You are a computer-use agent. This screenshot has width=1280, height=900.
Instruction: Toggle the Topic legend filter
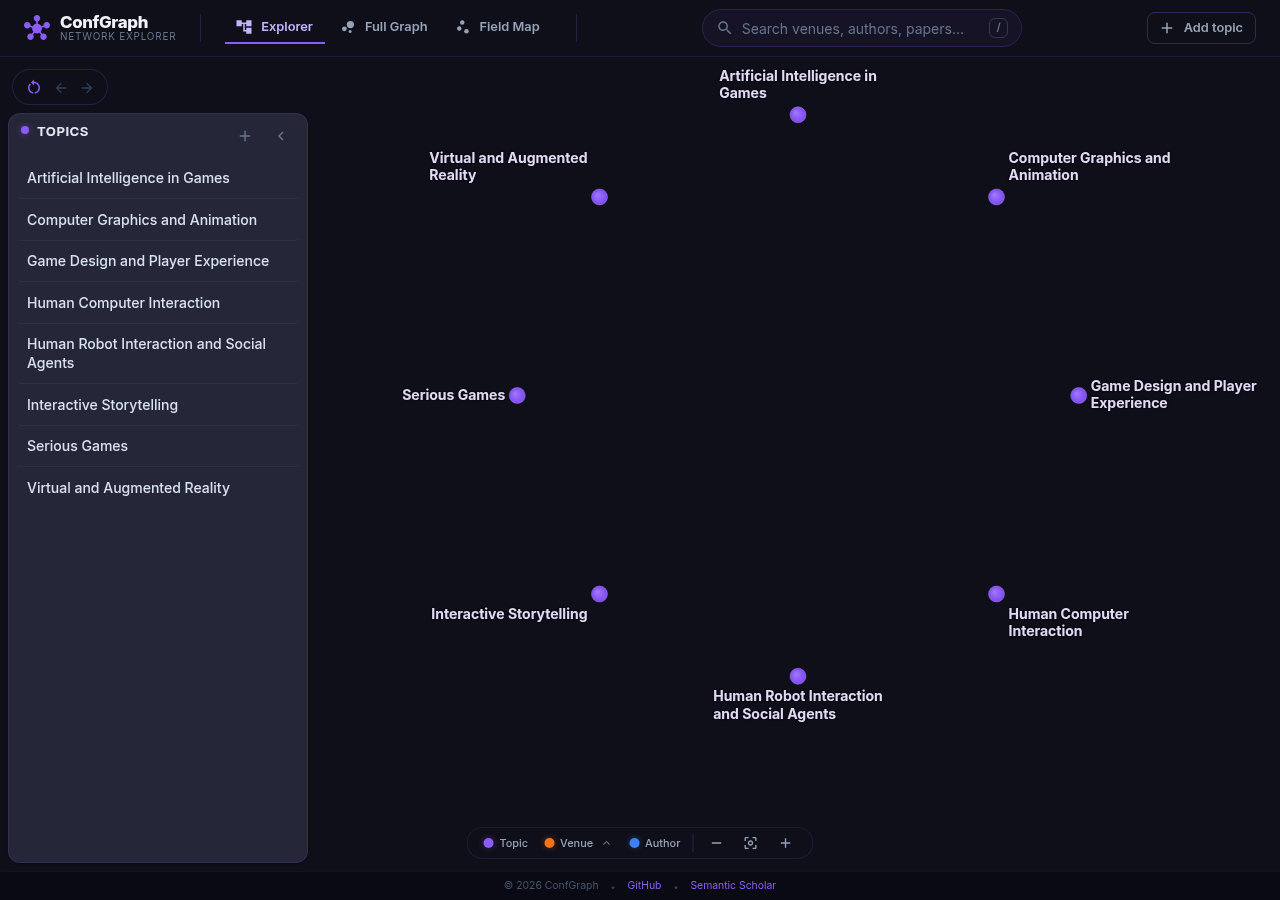pyautogui.click(x=505, y=843)
